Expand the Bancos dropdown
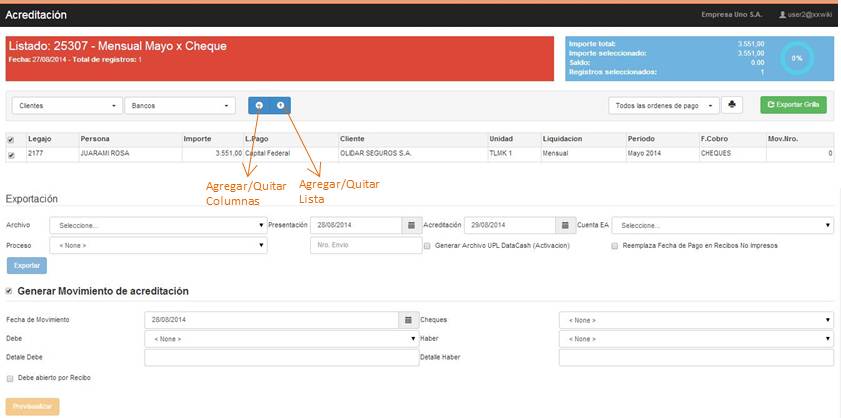 pyautogui.click(x=179, y=105)
